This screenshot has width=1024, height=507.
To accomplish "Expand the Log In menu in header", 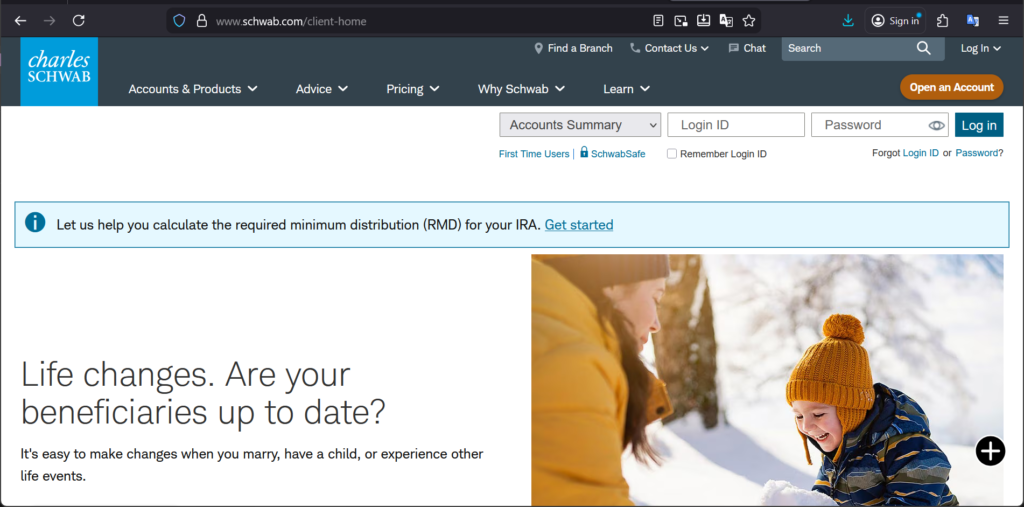I will pyautogui.click(x=980, y=48).
